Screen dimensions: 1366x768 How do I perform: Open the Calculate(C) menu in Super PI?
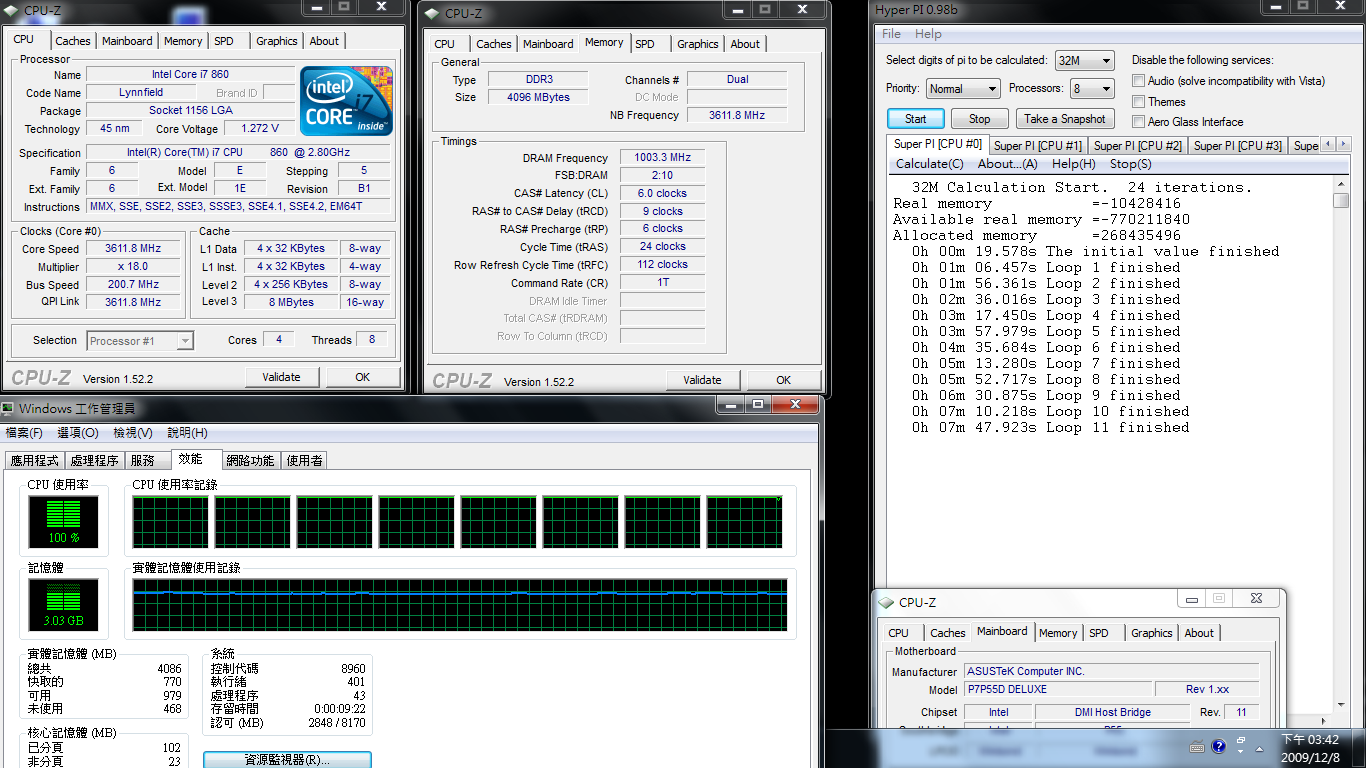[x=930, y=164]
